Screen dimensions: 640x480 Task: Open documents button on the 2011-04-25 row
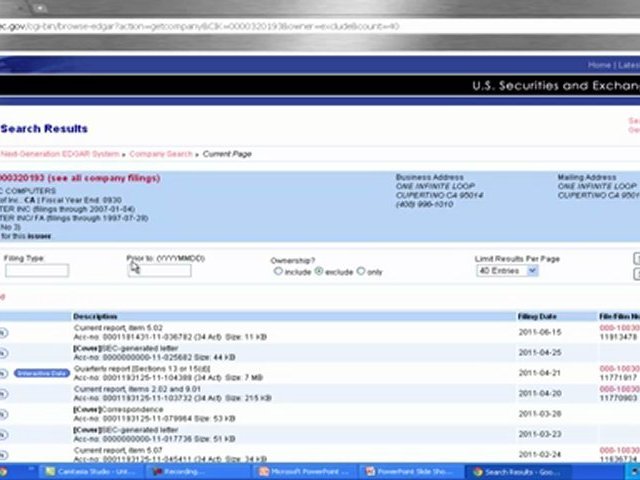click(3, 353)
